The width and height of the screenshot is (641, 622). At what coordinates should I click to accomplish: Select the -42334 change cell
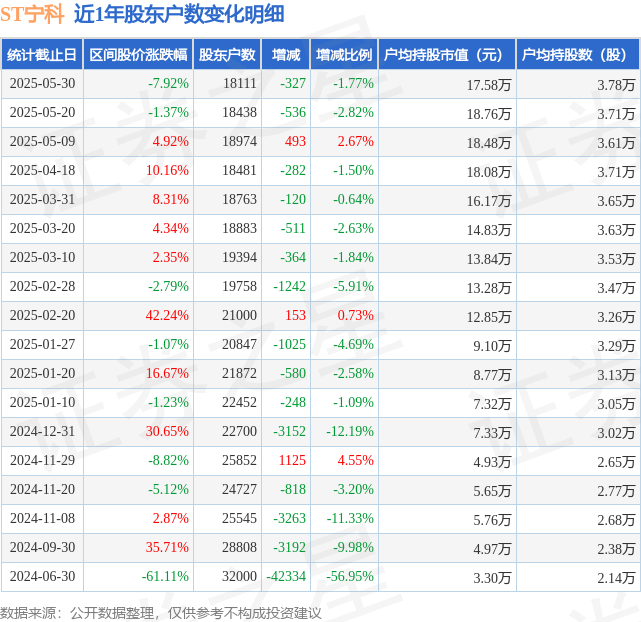286,577
